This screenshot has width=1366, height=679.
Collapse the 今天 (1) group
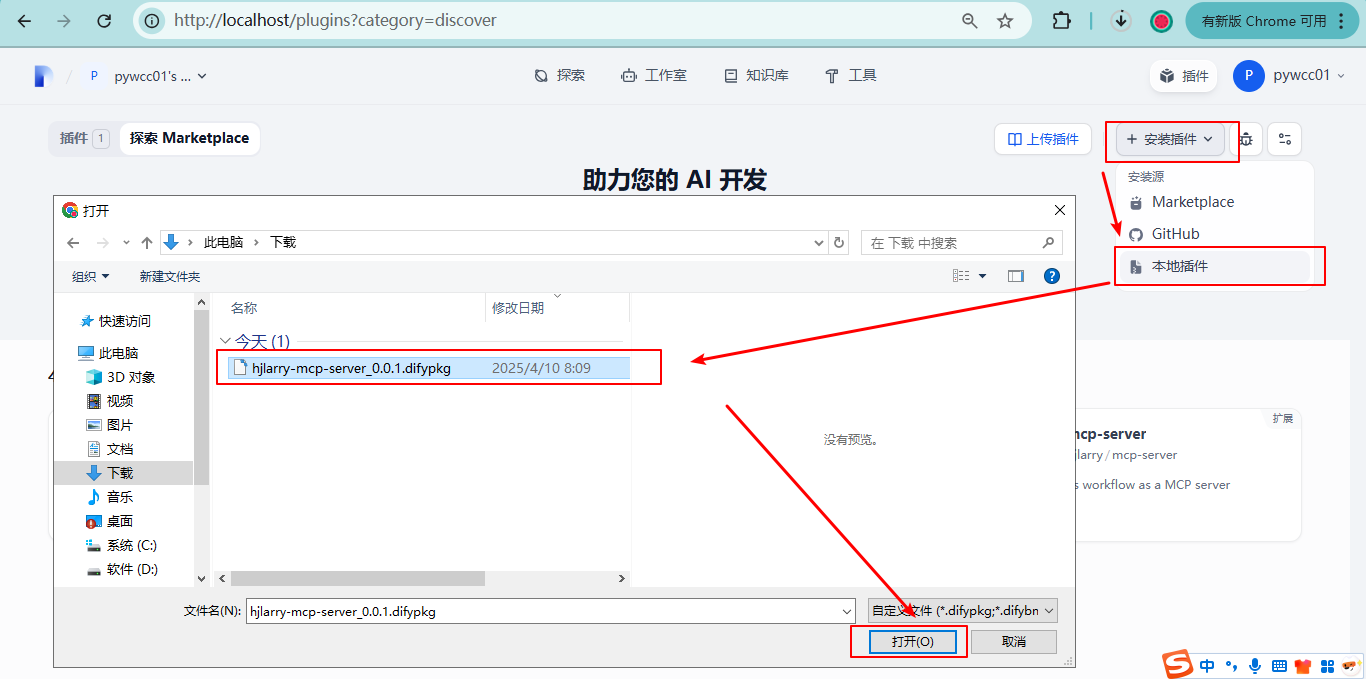[x=226, y=342]
